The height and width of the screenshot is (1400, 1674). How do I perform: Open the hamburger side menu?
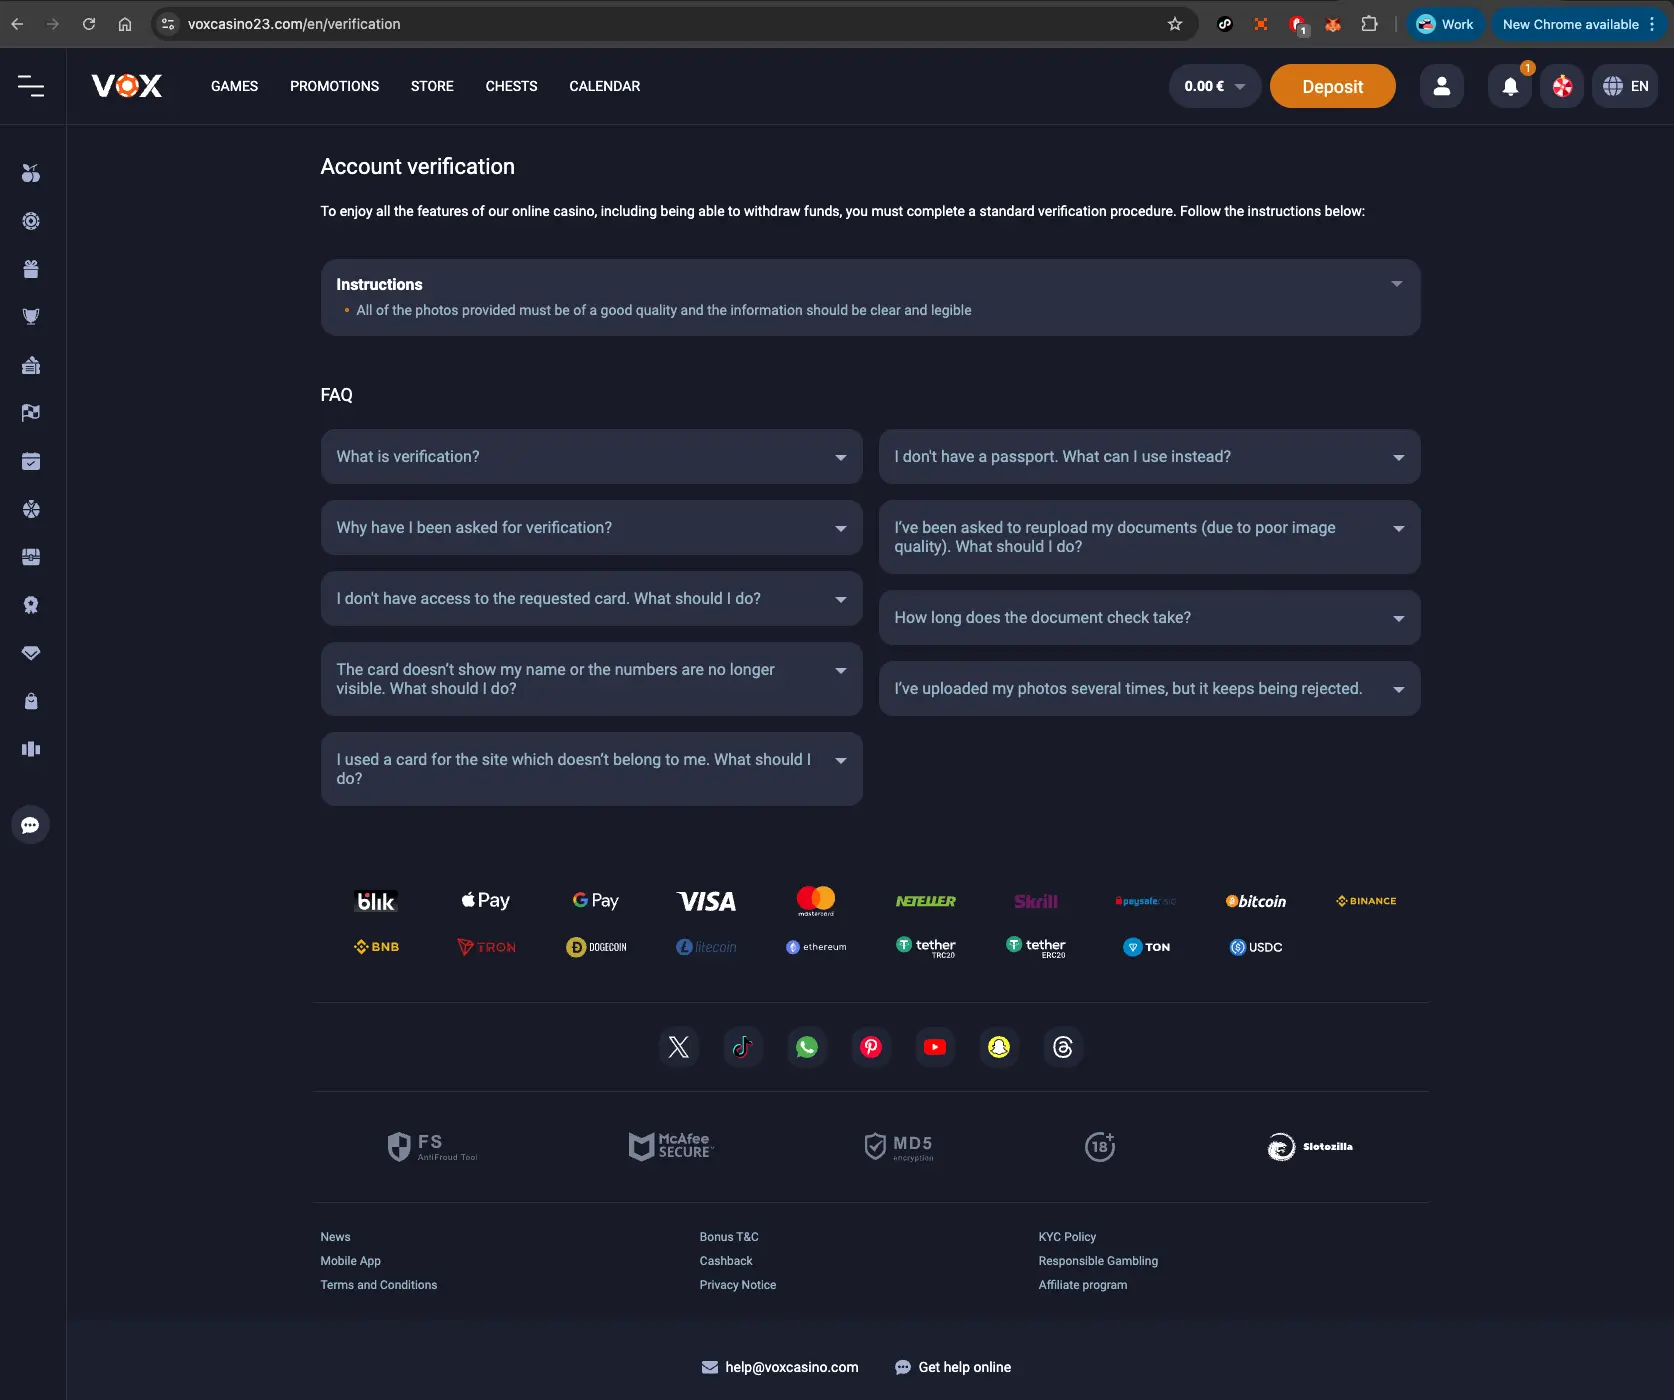[x=31, y=86]
